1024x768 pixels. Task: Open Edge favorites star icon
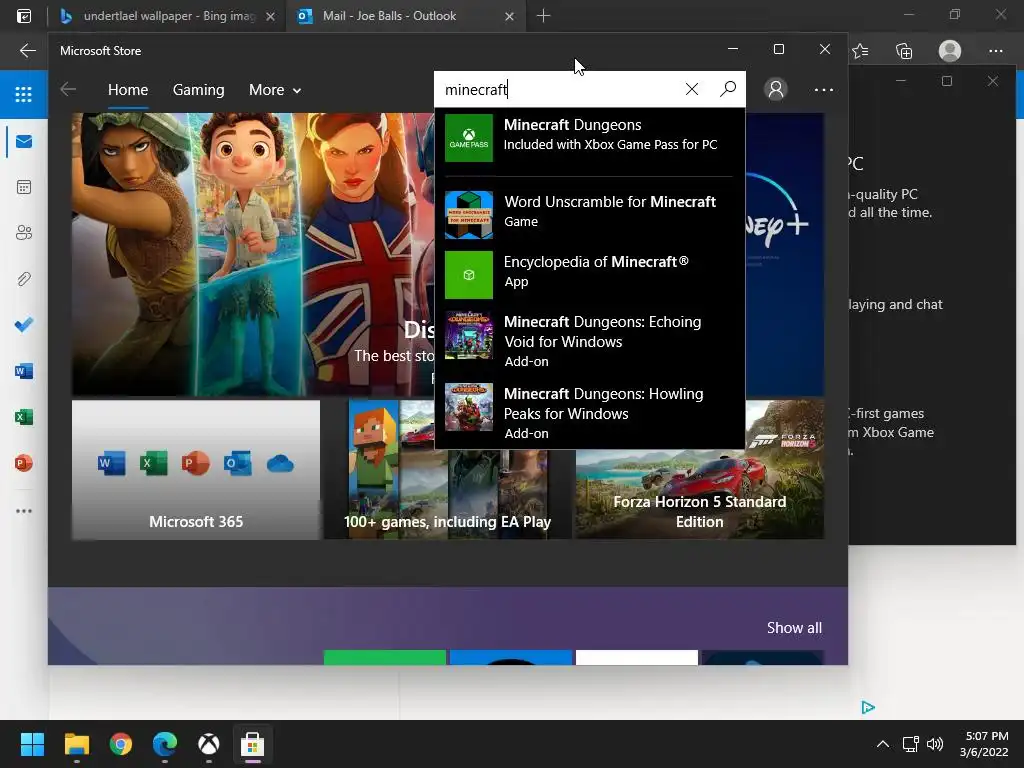tap(861, 51)
